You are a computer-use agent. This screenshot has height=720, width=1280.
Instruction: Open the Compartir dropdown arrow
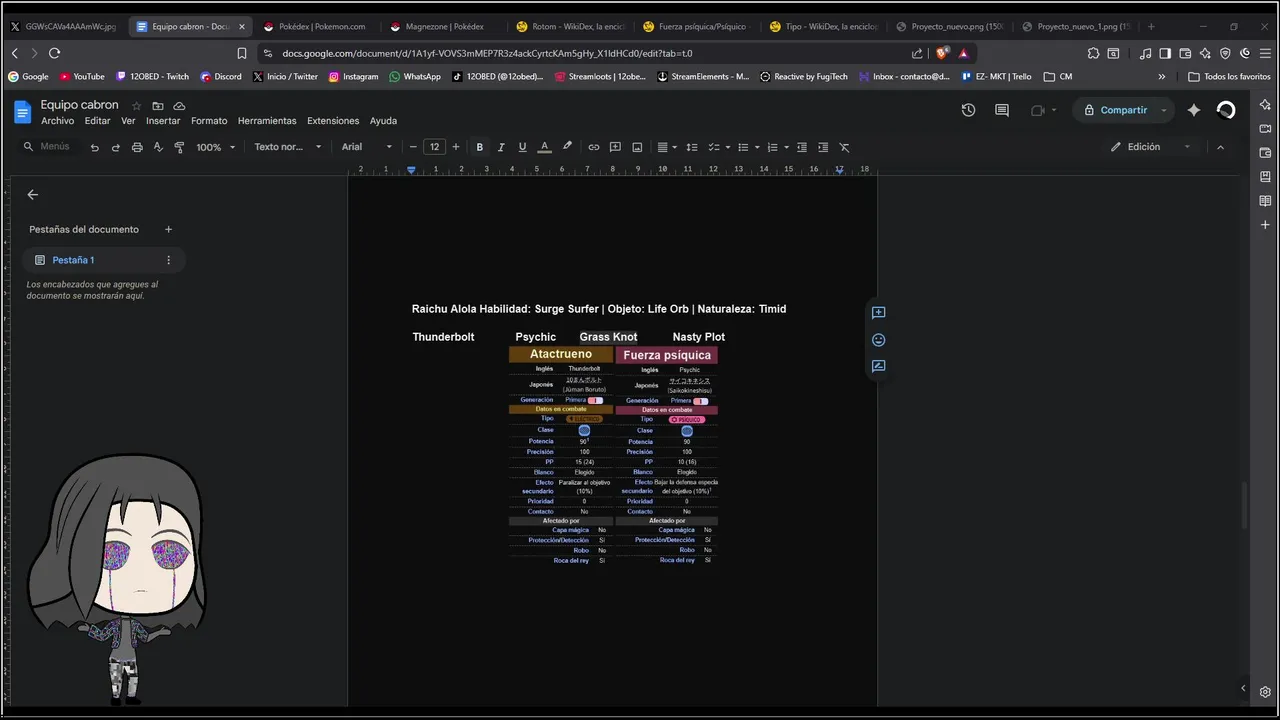point(1164,110)
